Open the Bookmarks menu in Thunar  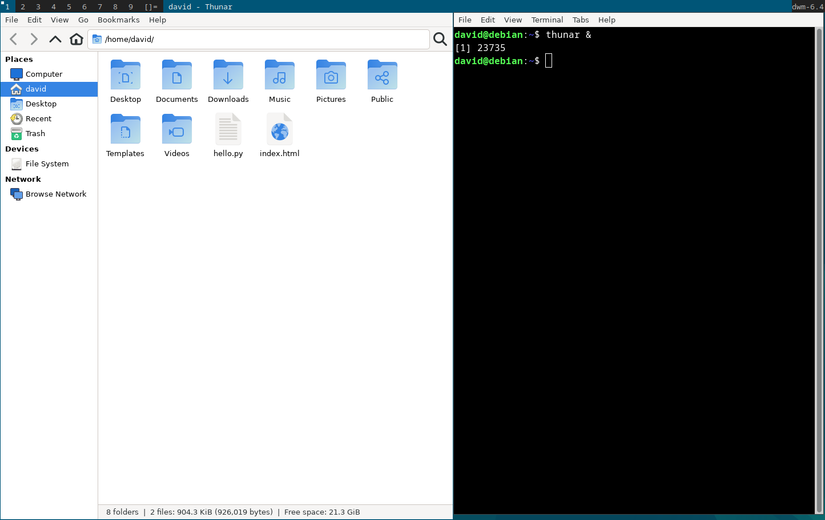point(118,20)
